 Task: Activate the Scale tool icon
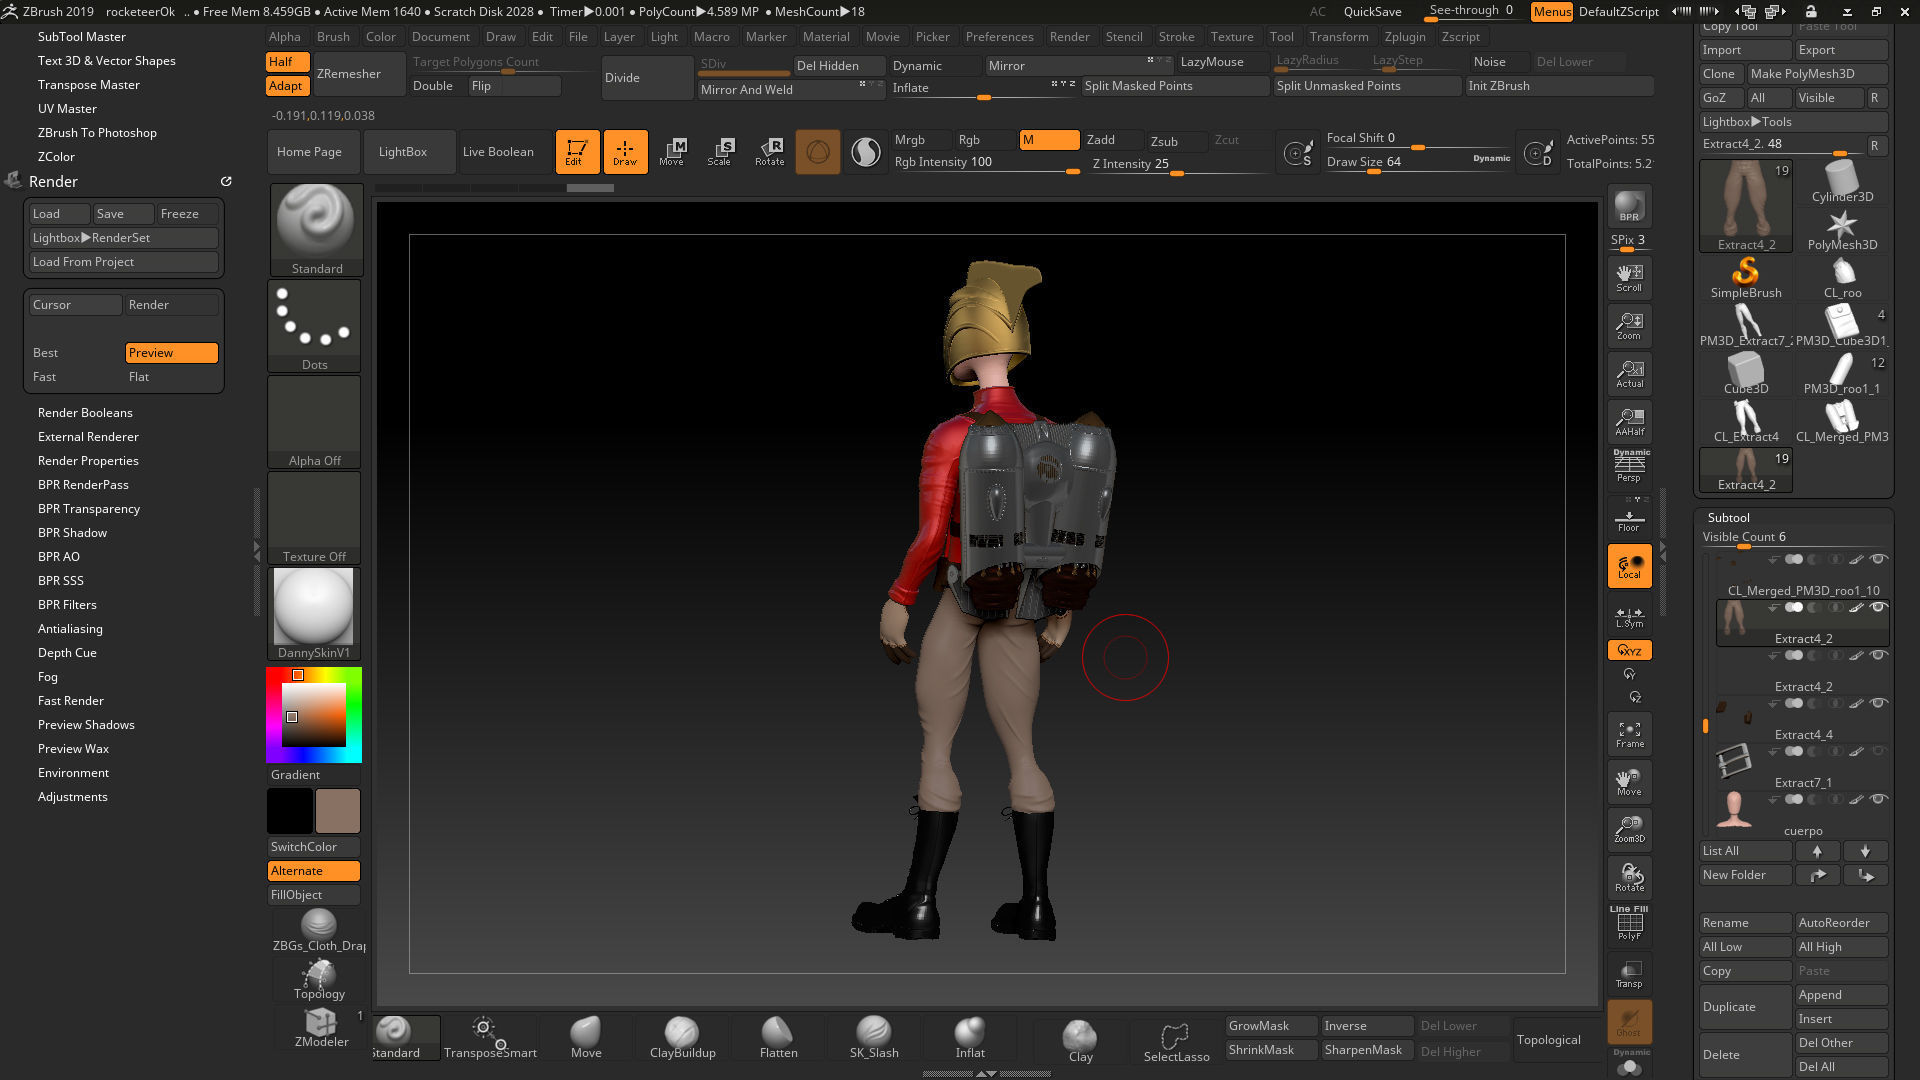point(721,152)
